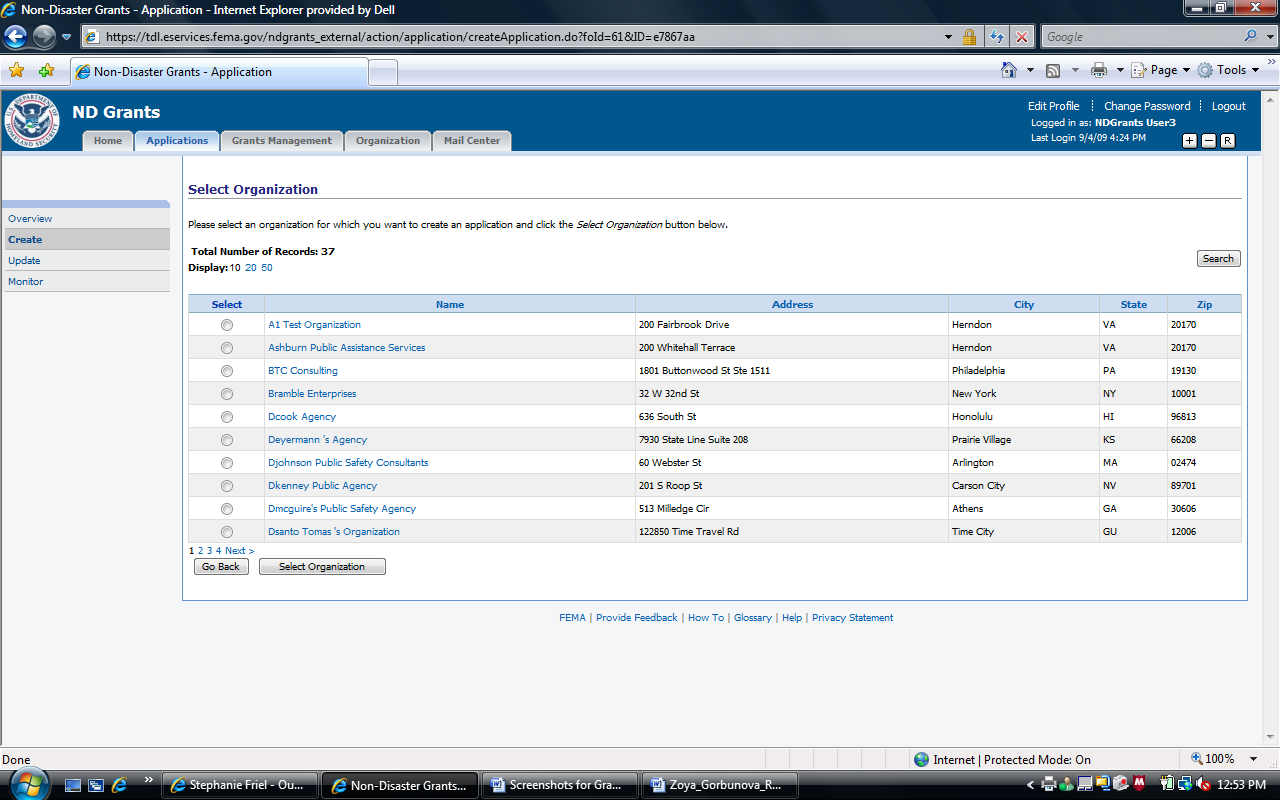Open the zoom level dropdown arrow
Viewport: 1280px width, 800px height.
(x=1254, y=760)
